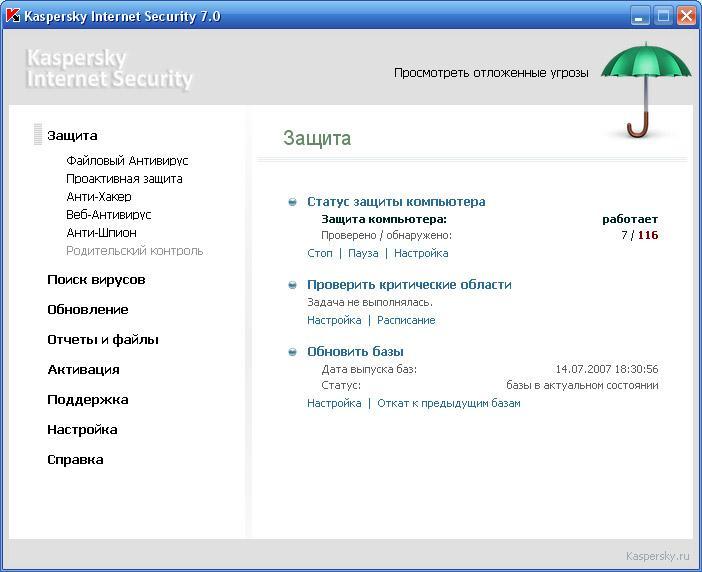
Task: Click bullet icon beside Обновить базы
Action: tap(292, 352)
